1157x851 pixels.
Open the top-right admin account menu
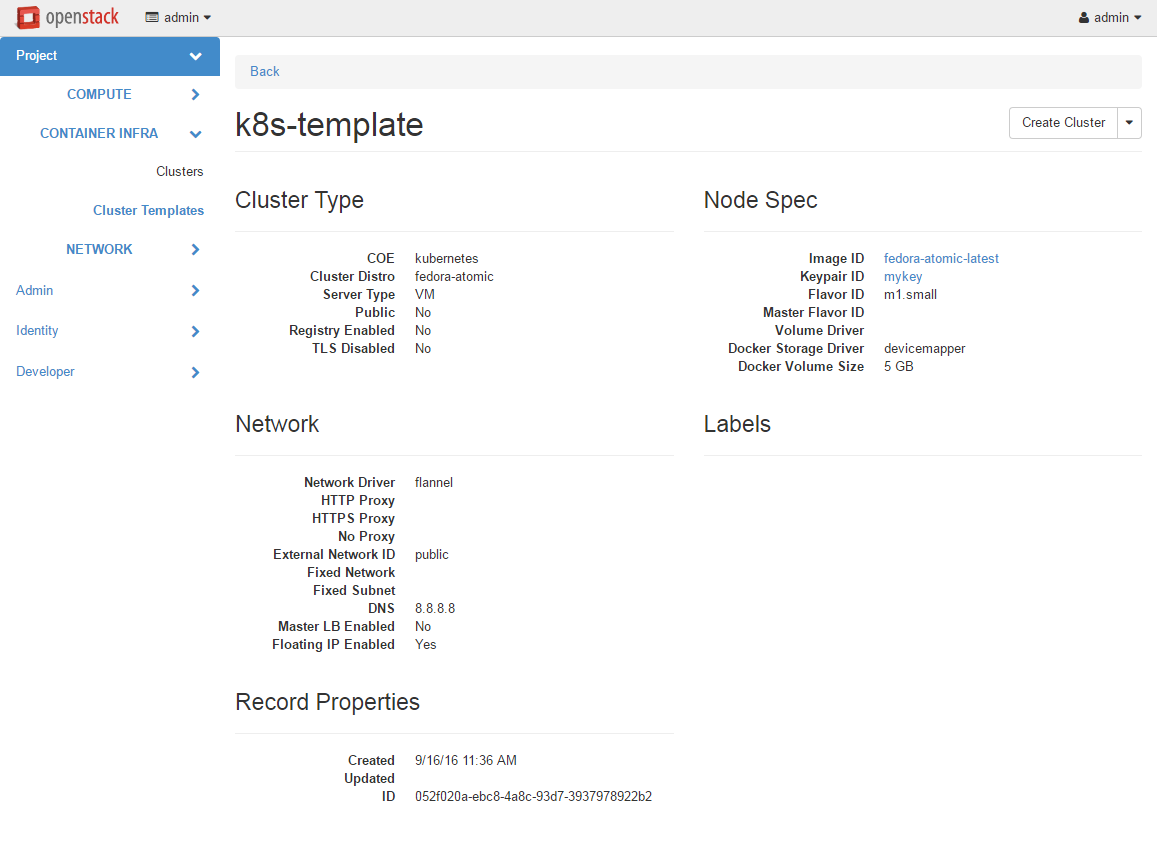click(1110, 17)
